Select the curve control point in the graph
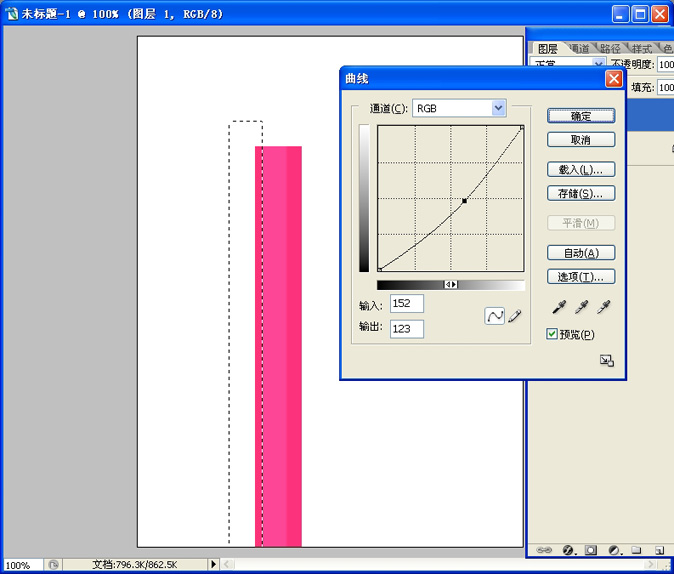The image size is (674, 574). 464,201
